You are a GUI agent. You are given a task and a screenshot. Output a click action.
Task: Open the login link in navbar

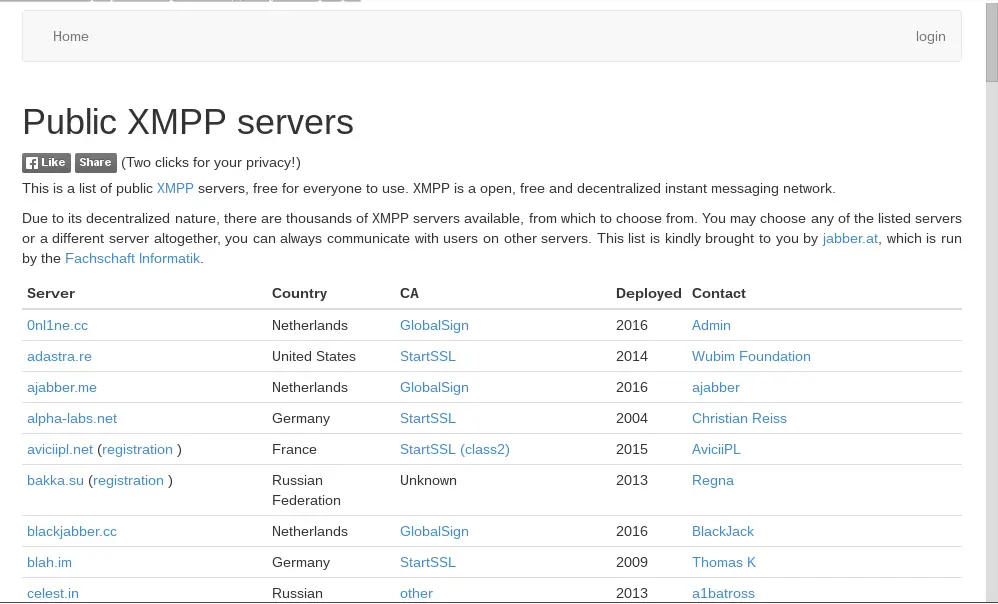[x=931, y=36]
